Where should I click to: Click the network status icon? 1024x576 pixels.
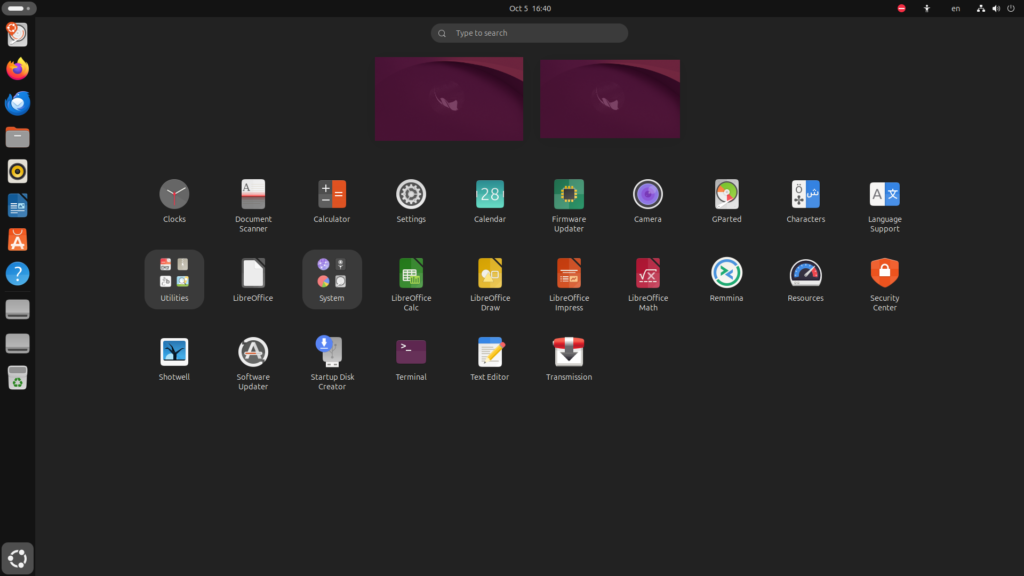pos(980,8)
